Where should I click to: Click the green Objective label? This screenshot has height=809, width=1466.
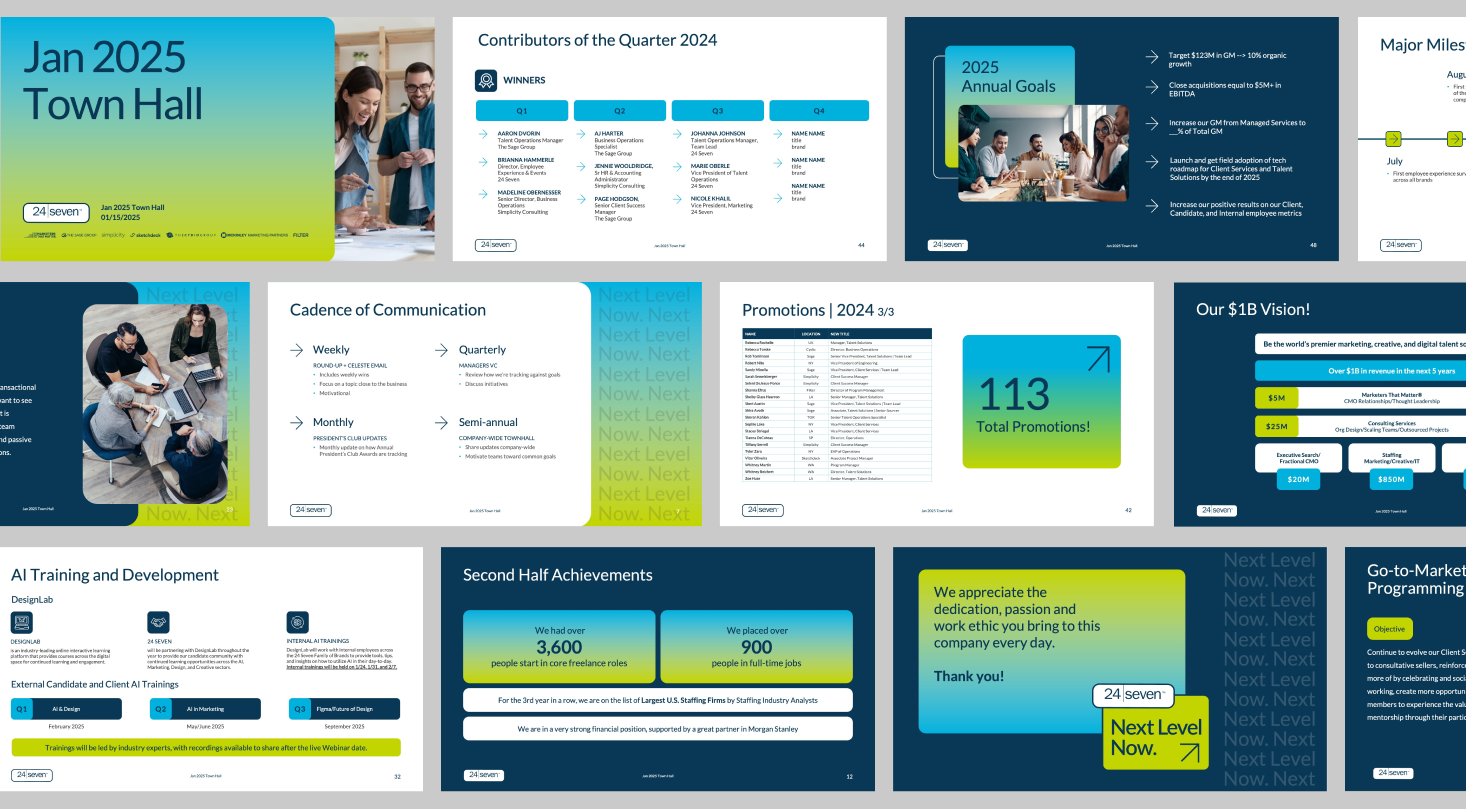tap(1390, 629)
